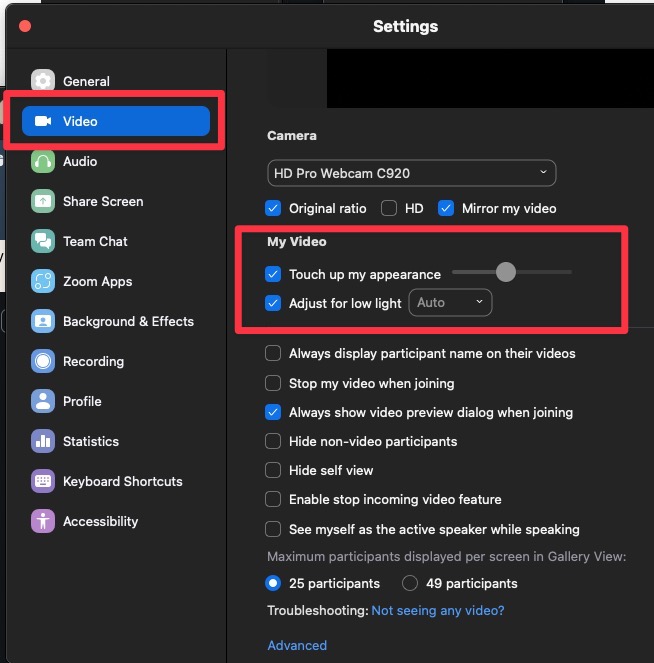Open Accessibility settings label
Viewport: 654px width, 663px height.
click(x=101, y=521)
